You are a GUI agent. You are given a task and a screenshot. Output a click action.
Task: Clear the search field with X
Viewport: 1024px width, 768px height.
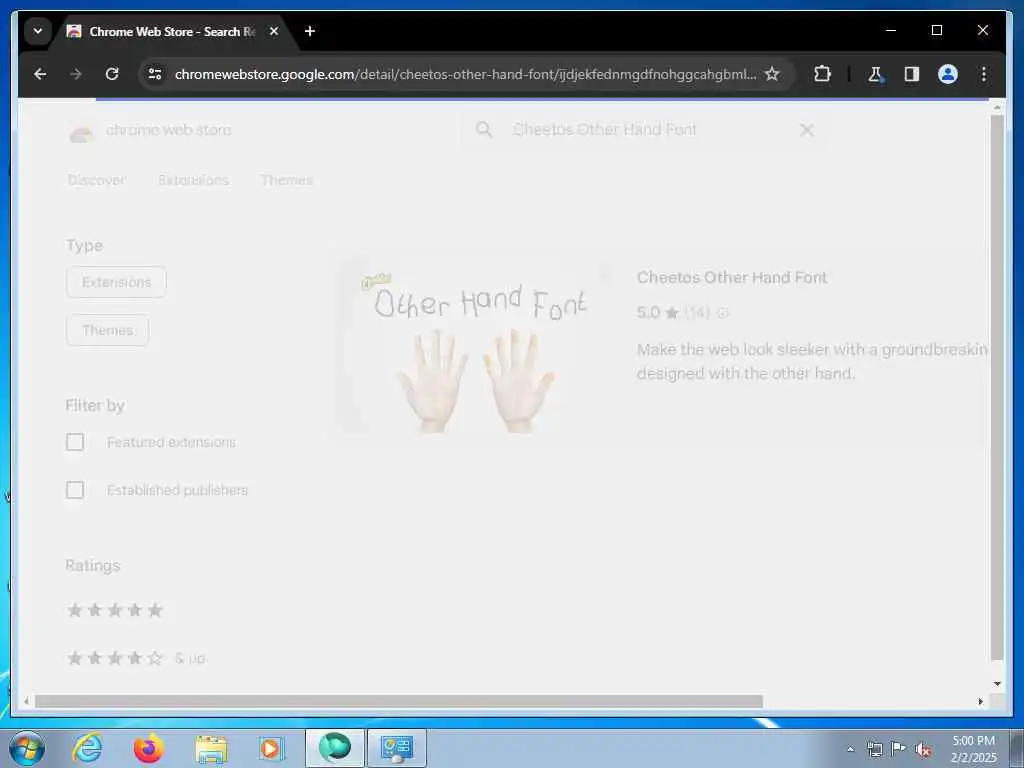click(x=807, y=130)
